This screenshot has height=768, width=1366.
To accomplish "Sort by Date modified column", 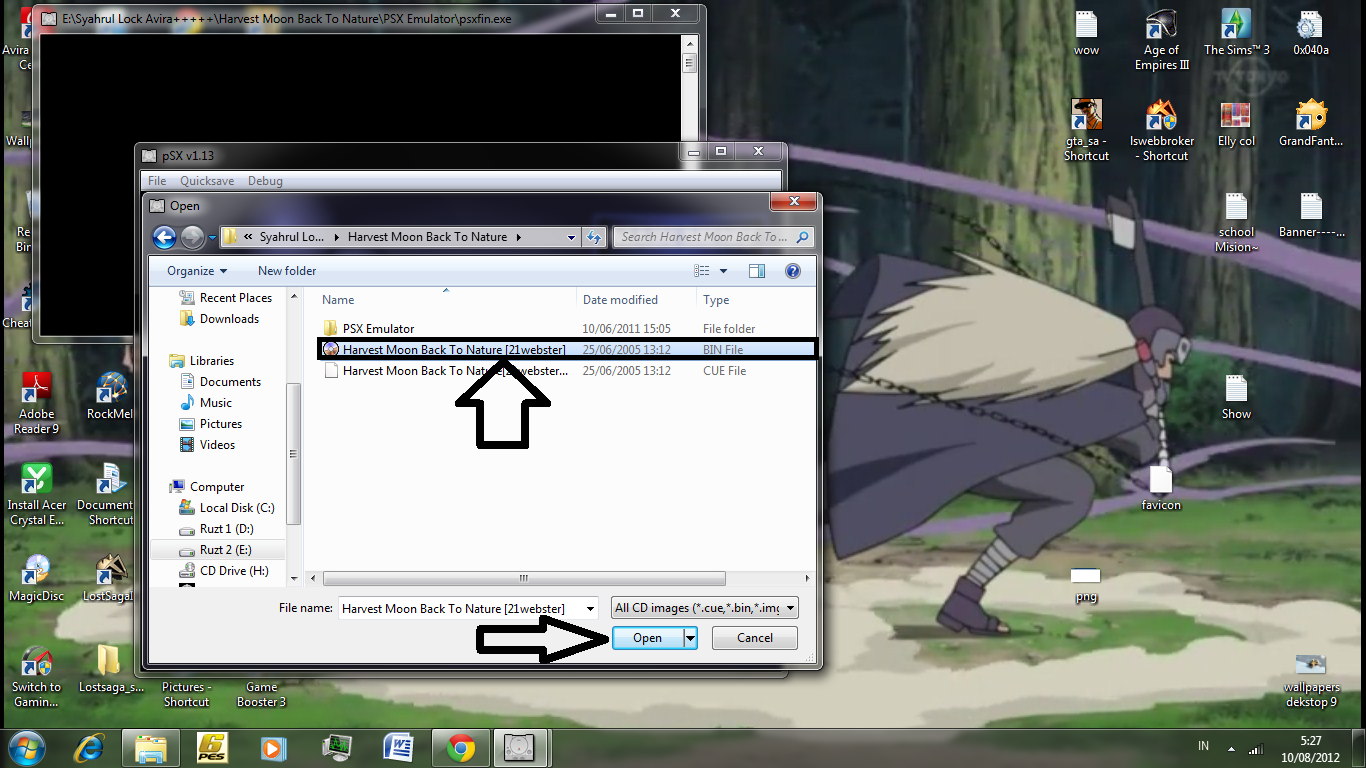I will tap(620, 299).
